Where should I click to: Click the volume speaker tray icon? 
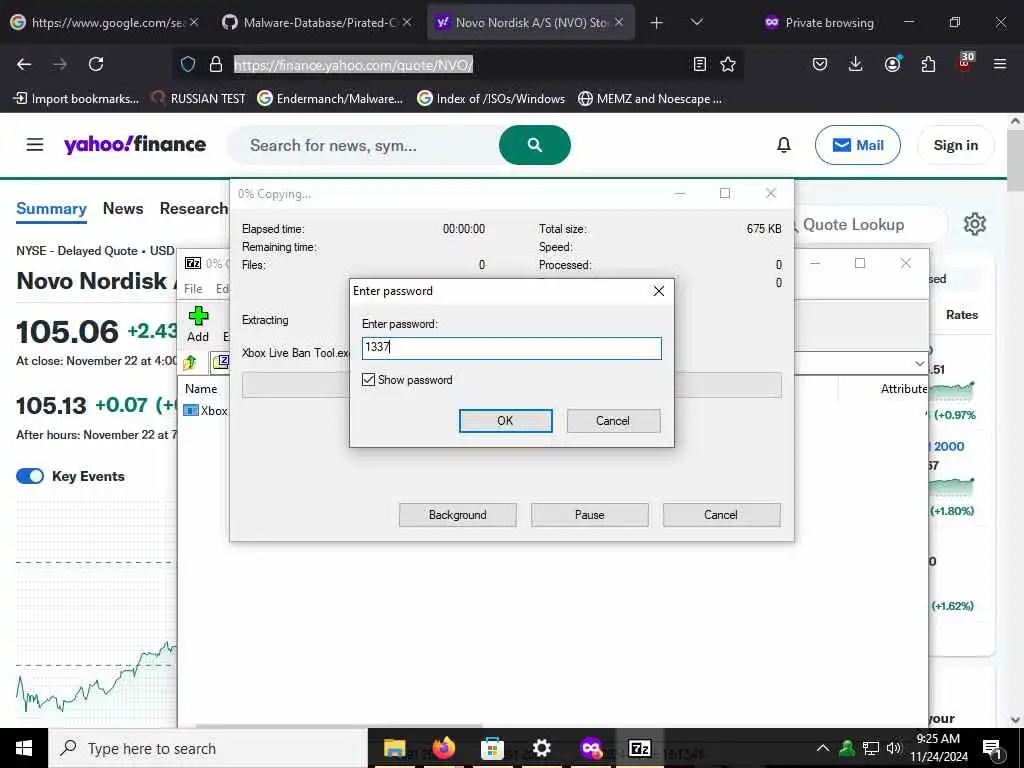pos(893,748)
